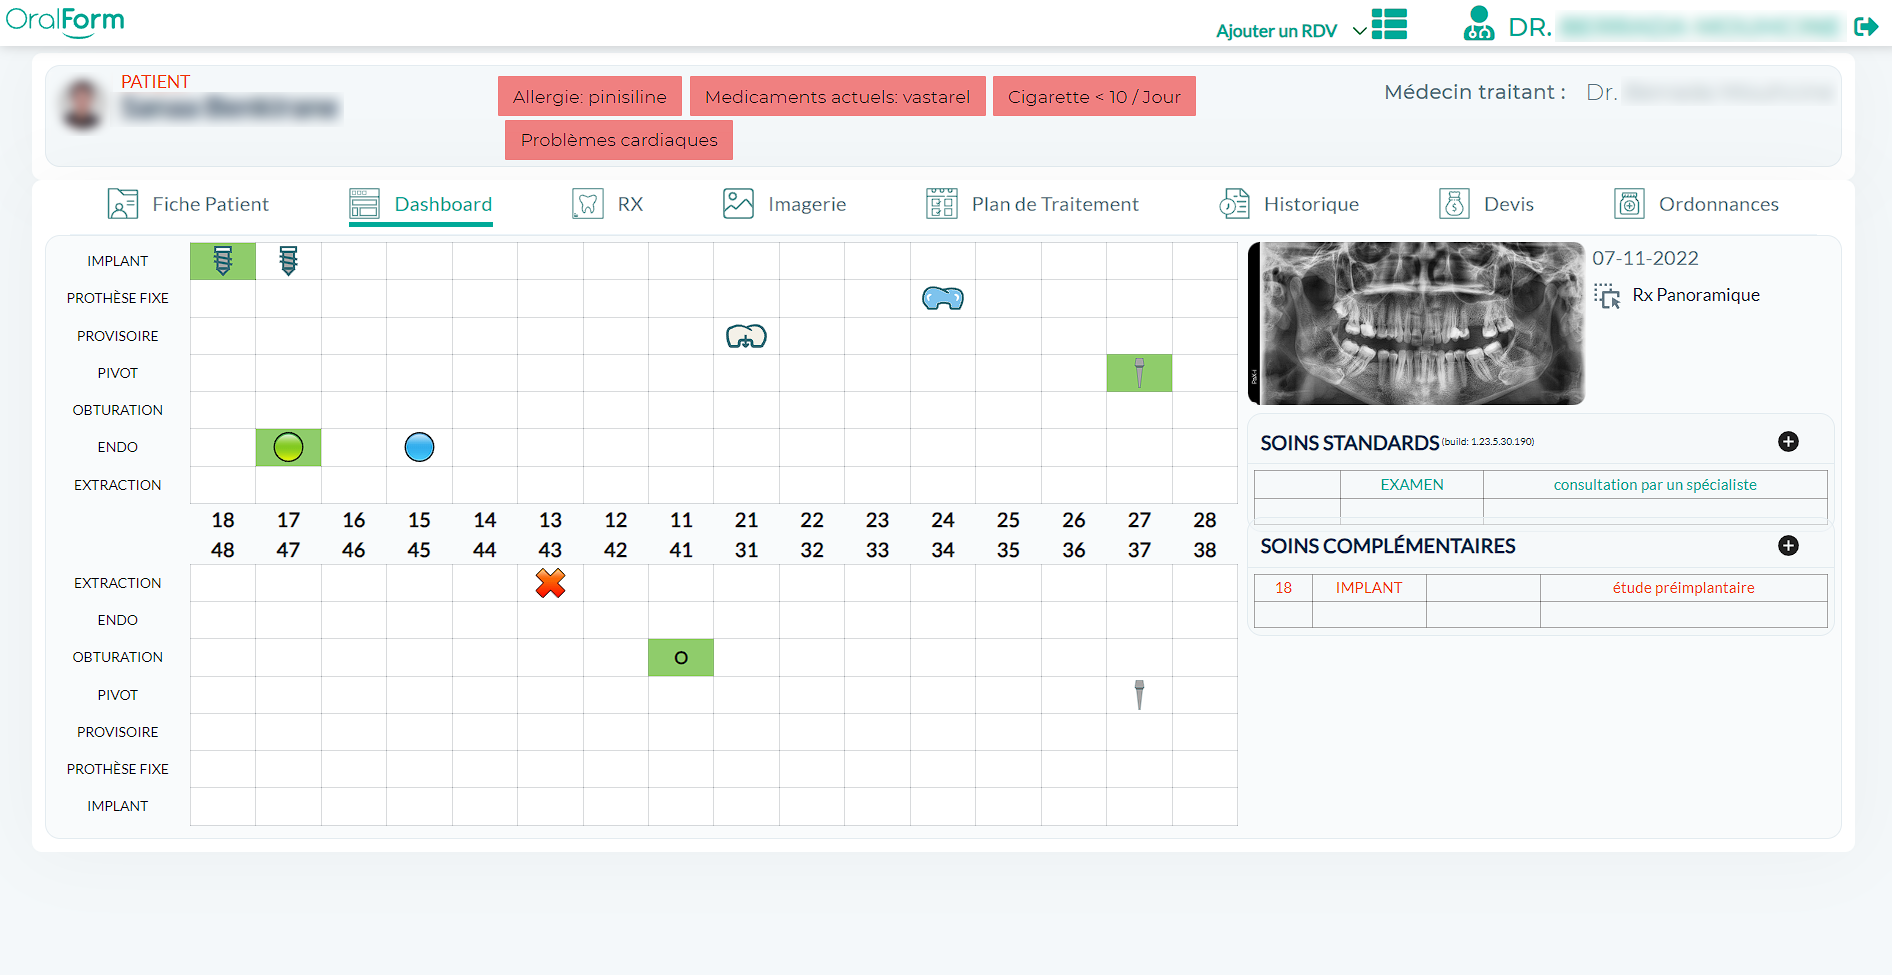
Task: Click the Imagerie picture icon
Action: tap(738, 204)
